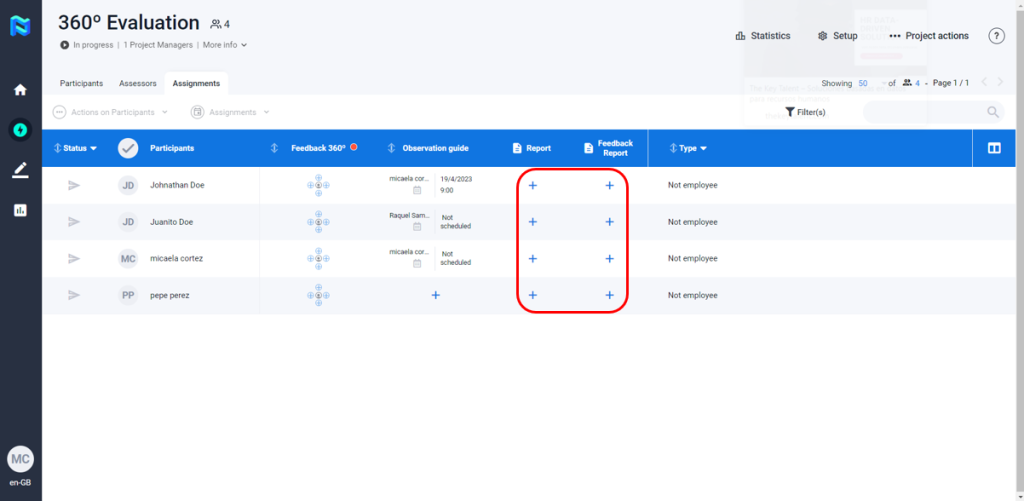This screenshot has width=1024, height=501.
Task: Switch to the Participants tab
Action: (81, 83)
